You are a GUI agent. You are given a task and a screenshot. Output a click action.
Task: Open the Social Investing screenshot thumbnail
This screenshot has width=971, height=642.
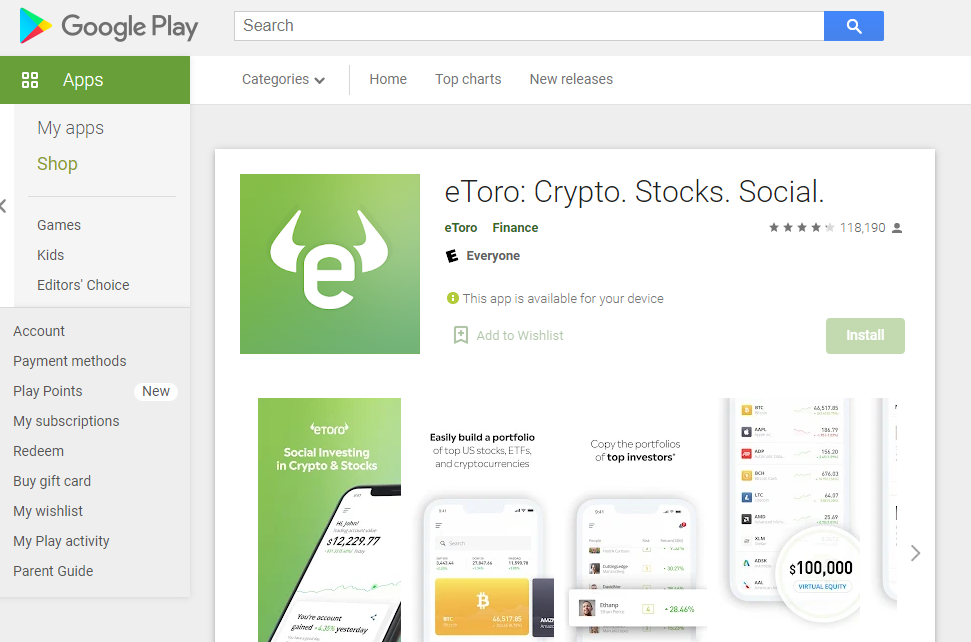pyautogui.click(x=329, y=520)
